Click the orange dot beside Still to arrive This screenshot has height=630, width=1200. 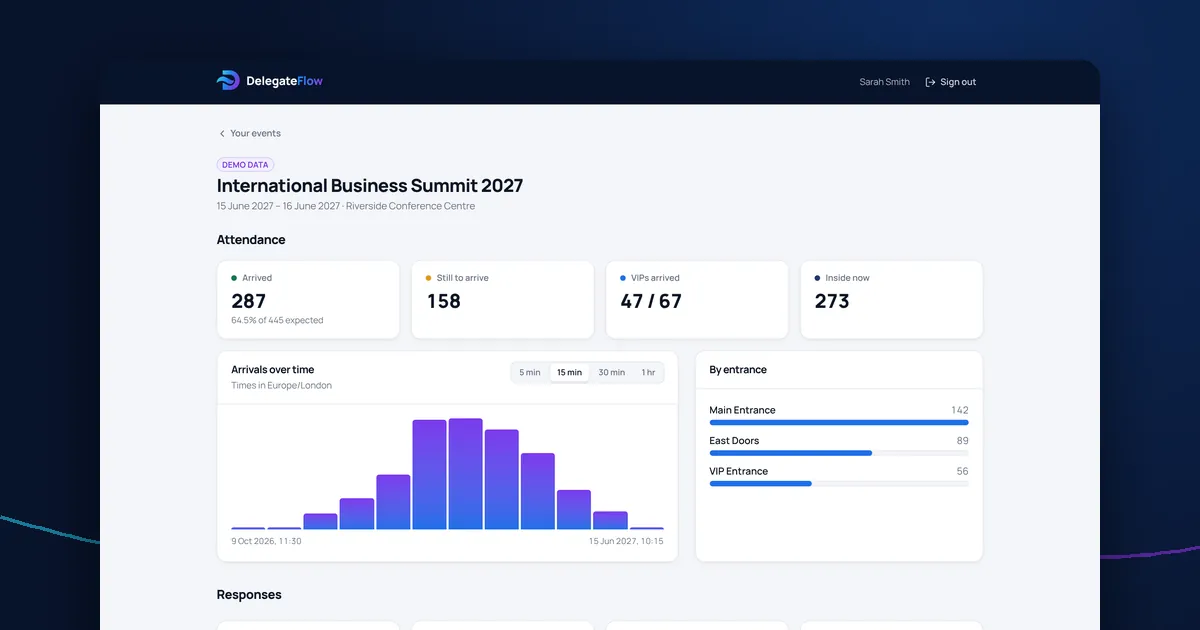click(x=428, y=278)
